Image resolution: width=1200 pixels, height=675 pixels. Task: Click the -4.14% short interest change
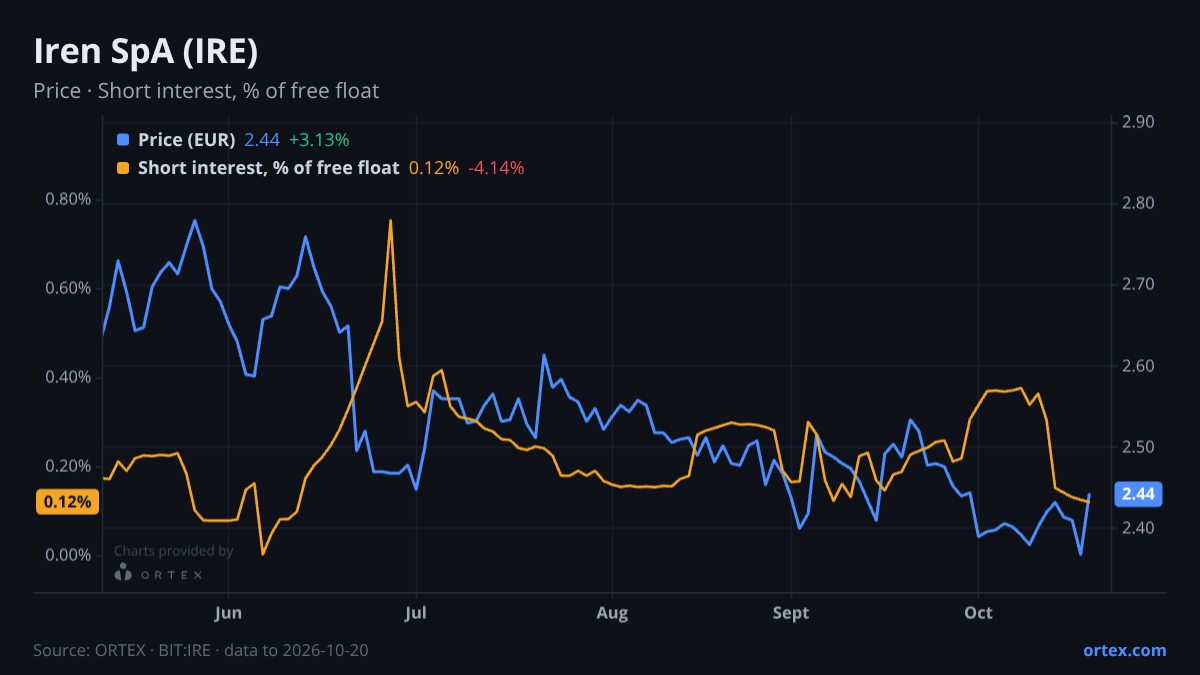pyautogui.click(x=496, y=168)
